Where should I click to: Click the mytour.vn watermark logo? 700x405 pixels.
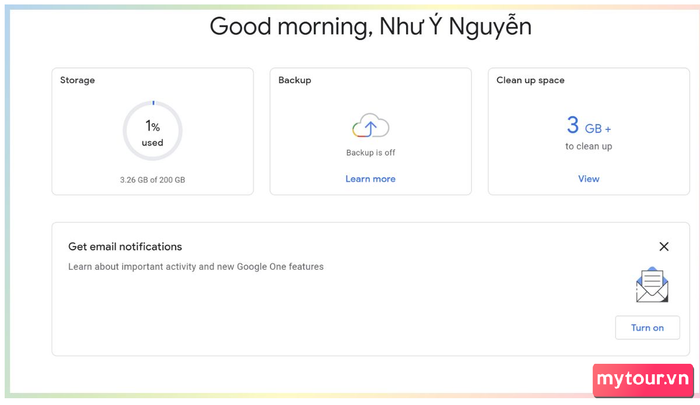[x=643, y=380]
